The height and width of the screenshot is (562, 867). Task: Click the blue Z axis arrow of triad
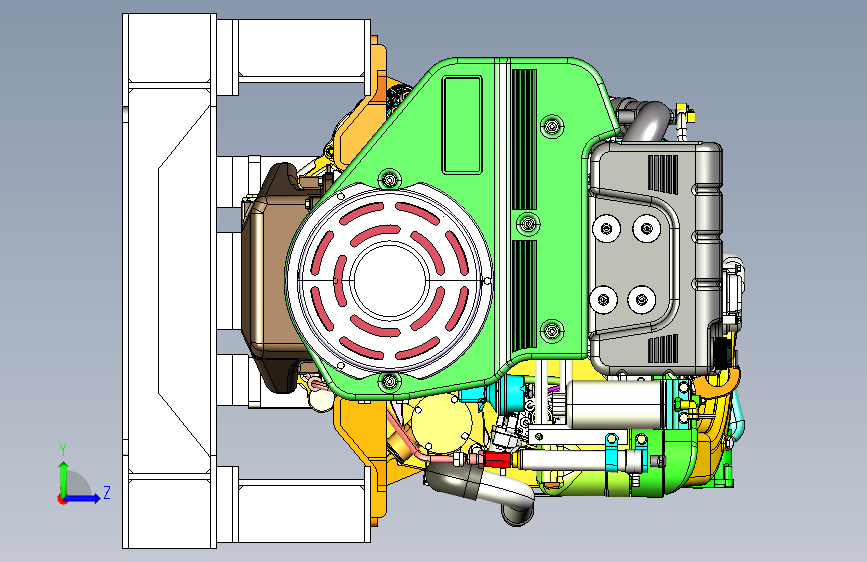pos(83,498)
